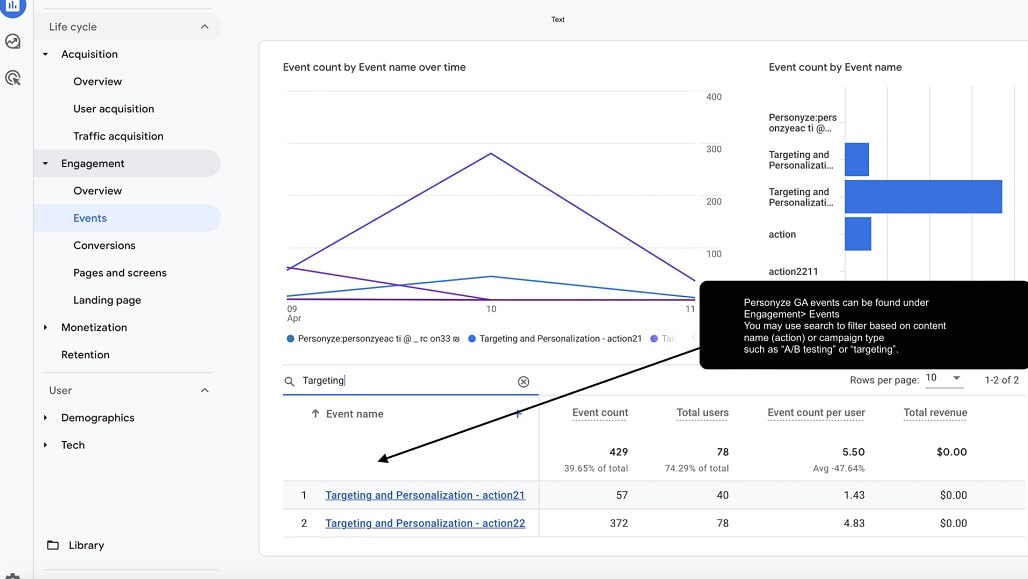Collapse the User section chevron
Image resolution: width=1028 pixels, height=579 pixels.
[x=205, y=390]
